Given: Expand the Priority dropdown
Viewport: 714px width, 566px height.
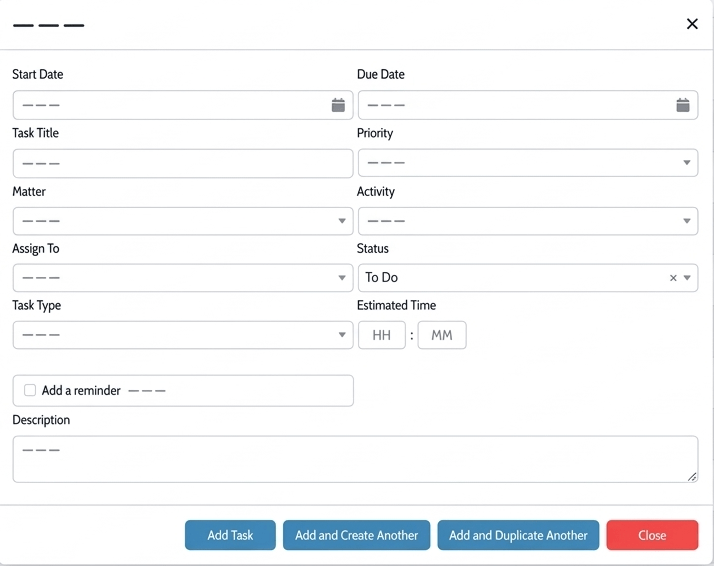Looking at the screenshot, I should [x=687, y=163].
